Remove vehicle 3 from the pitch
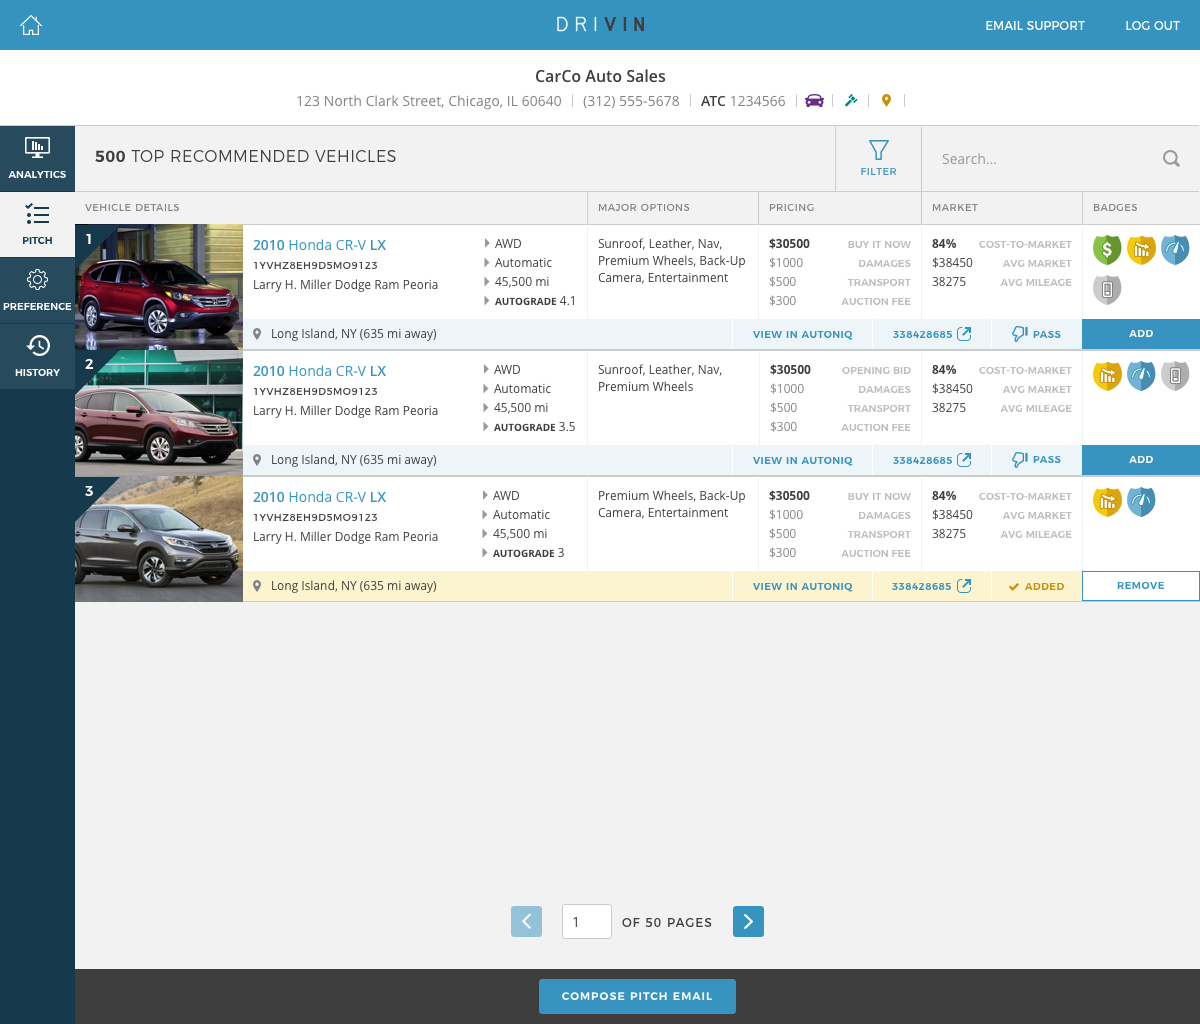 coord(1141,586)
